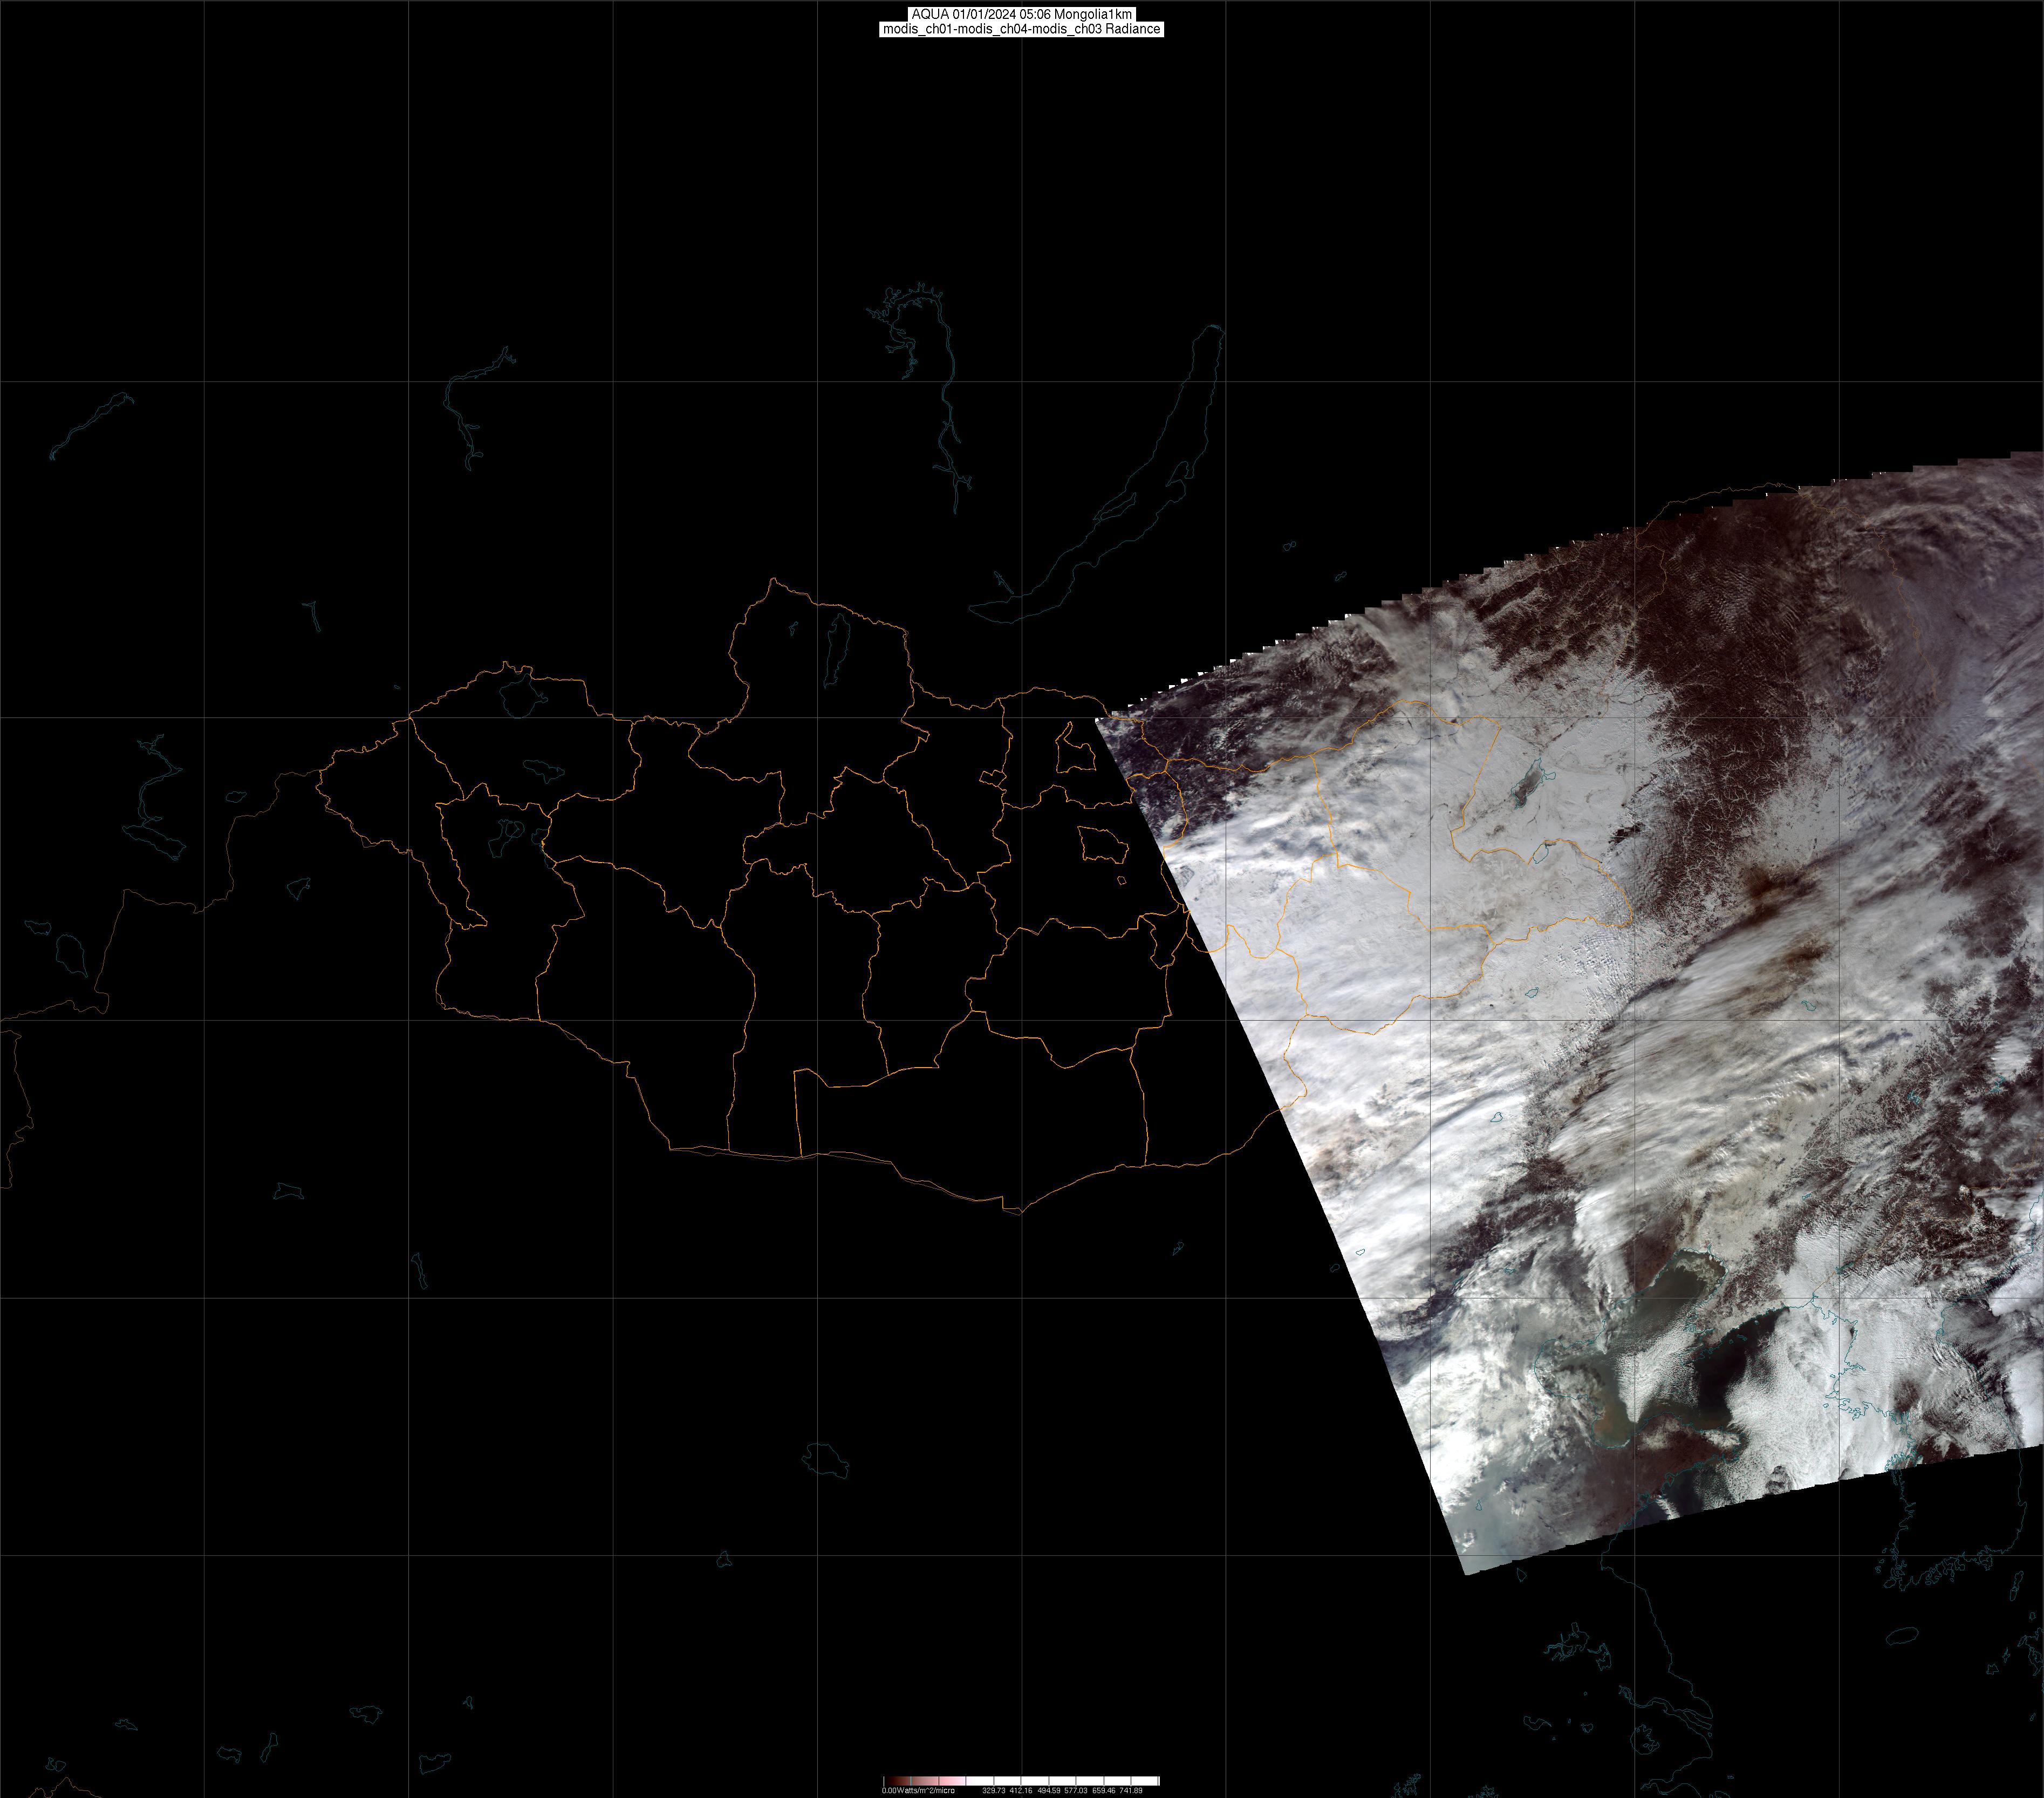Click the AQUA 01/01/2024 05:06 Mongolia1km title
The width and height of the screenshot is (2044, 1798).
[x=1021, y=14]
